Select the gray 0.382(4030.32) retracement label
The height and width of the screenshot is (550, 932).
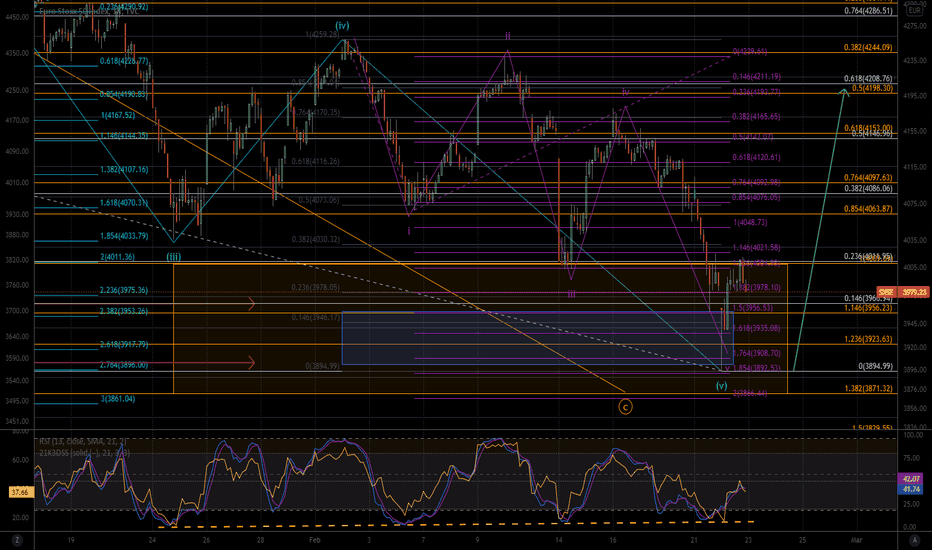pos(316,240)
